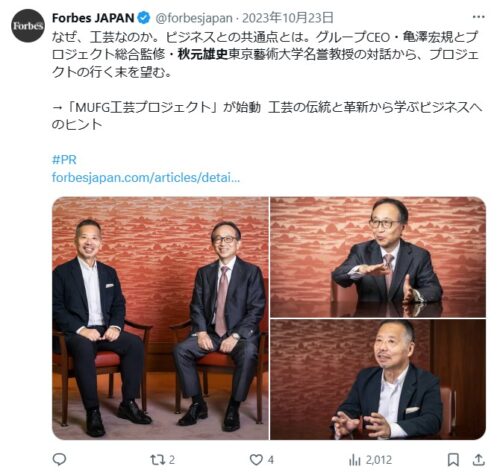Open photo of man in navy blazer
The image size is (500, 475).
pyautogui.click(x=378, y=380)
